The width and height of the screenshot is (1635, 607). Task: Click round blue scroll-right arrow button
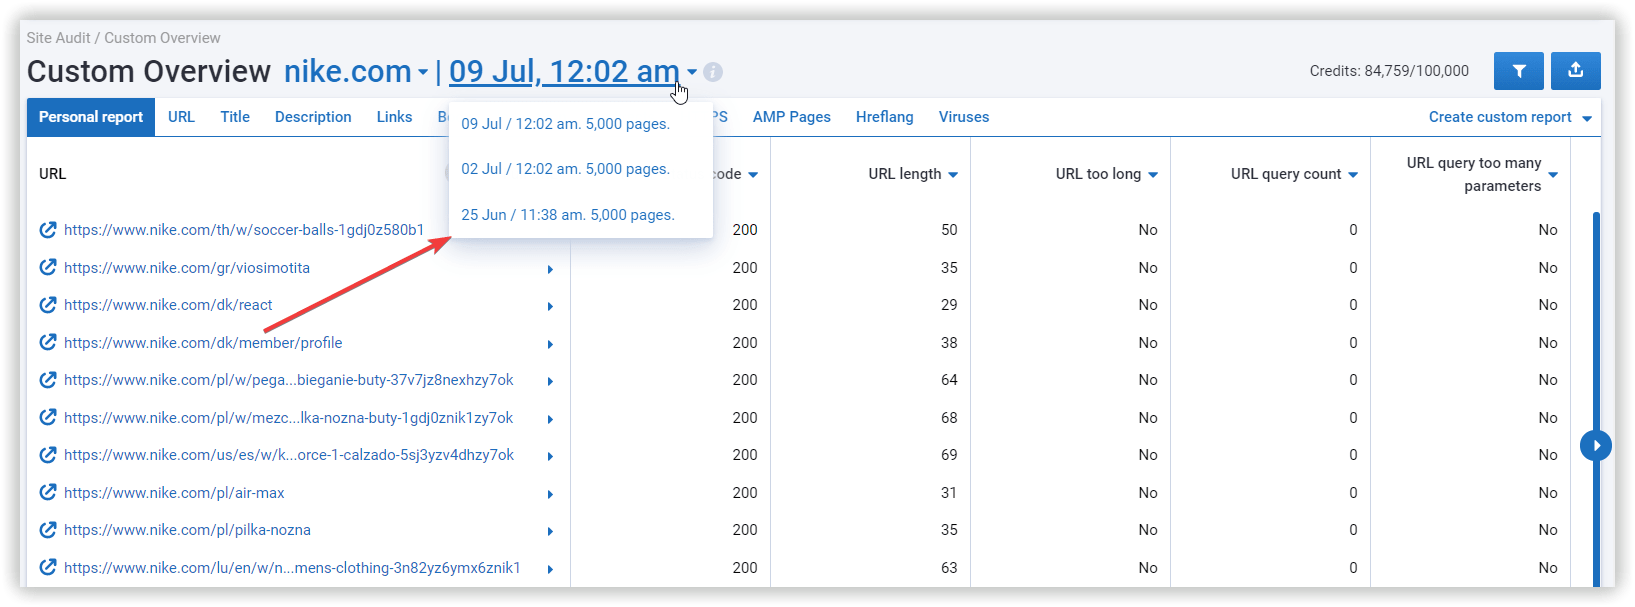pos(1595,445)
